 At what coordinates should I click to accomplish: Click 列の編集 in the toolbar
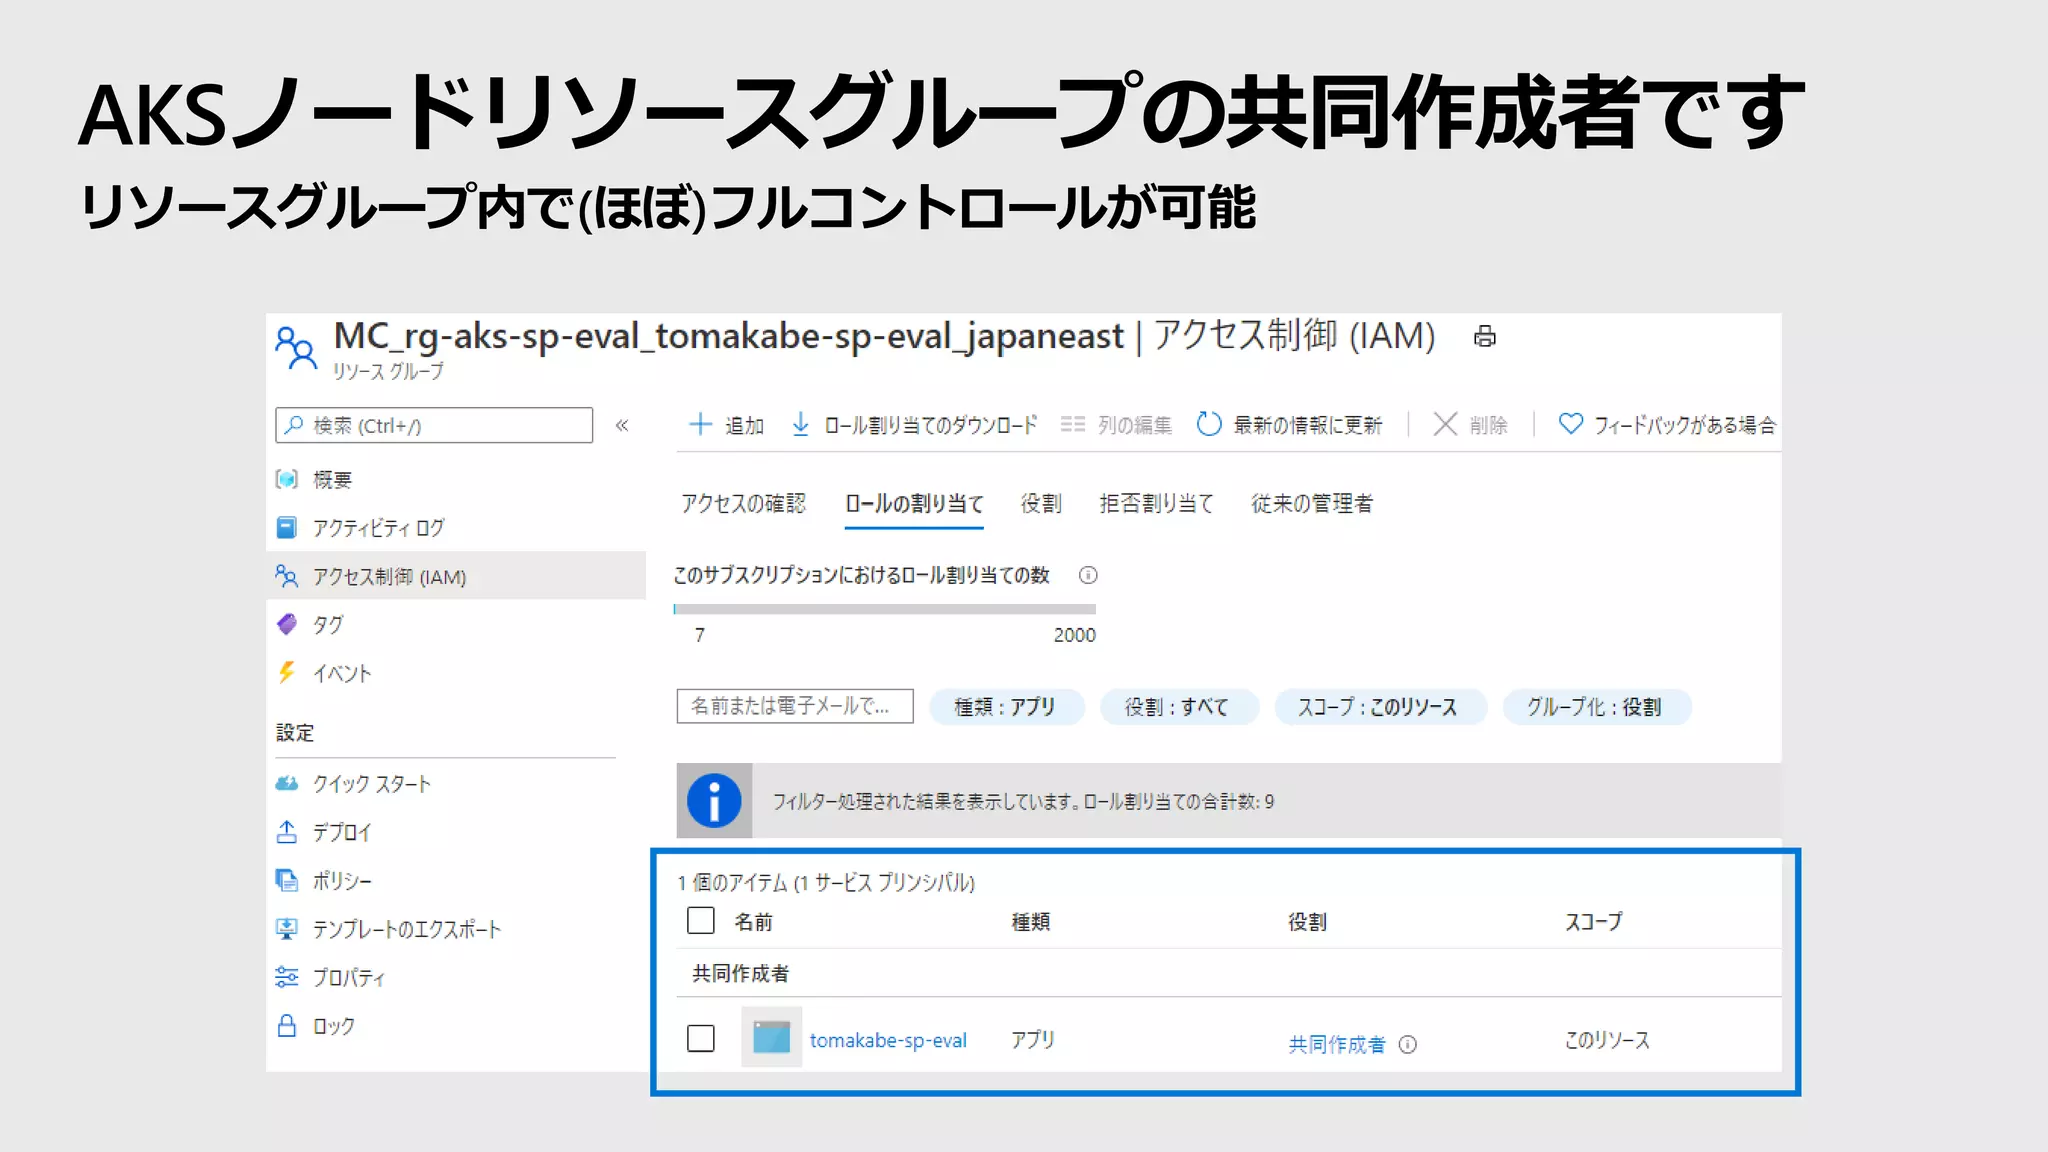point(1135,426)
